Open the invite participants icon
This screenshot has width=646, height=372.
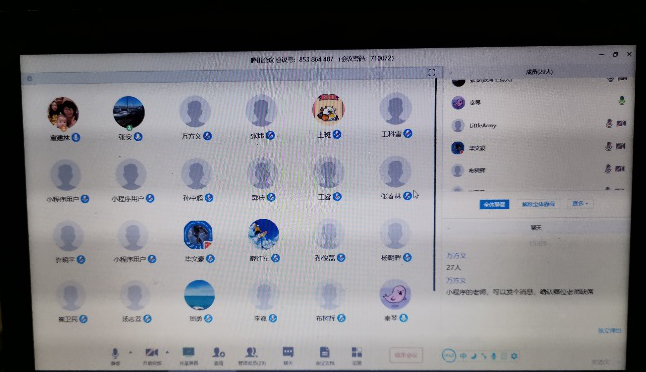tap(218, 353)
